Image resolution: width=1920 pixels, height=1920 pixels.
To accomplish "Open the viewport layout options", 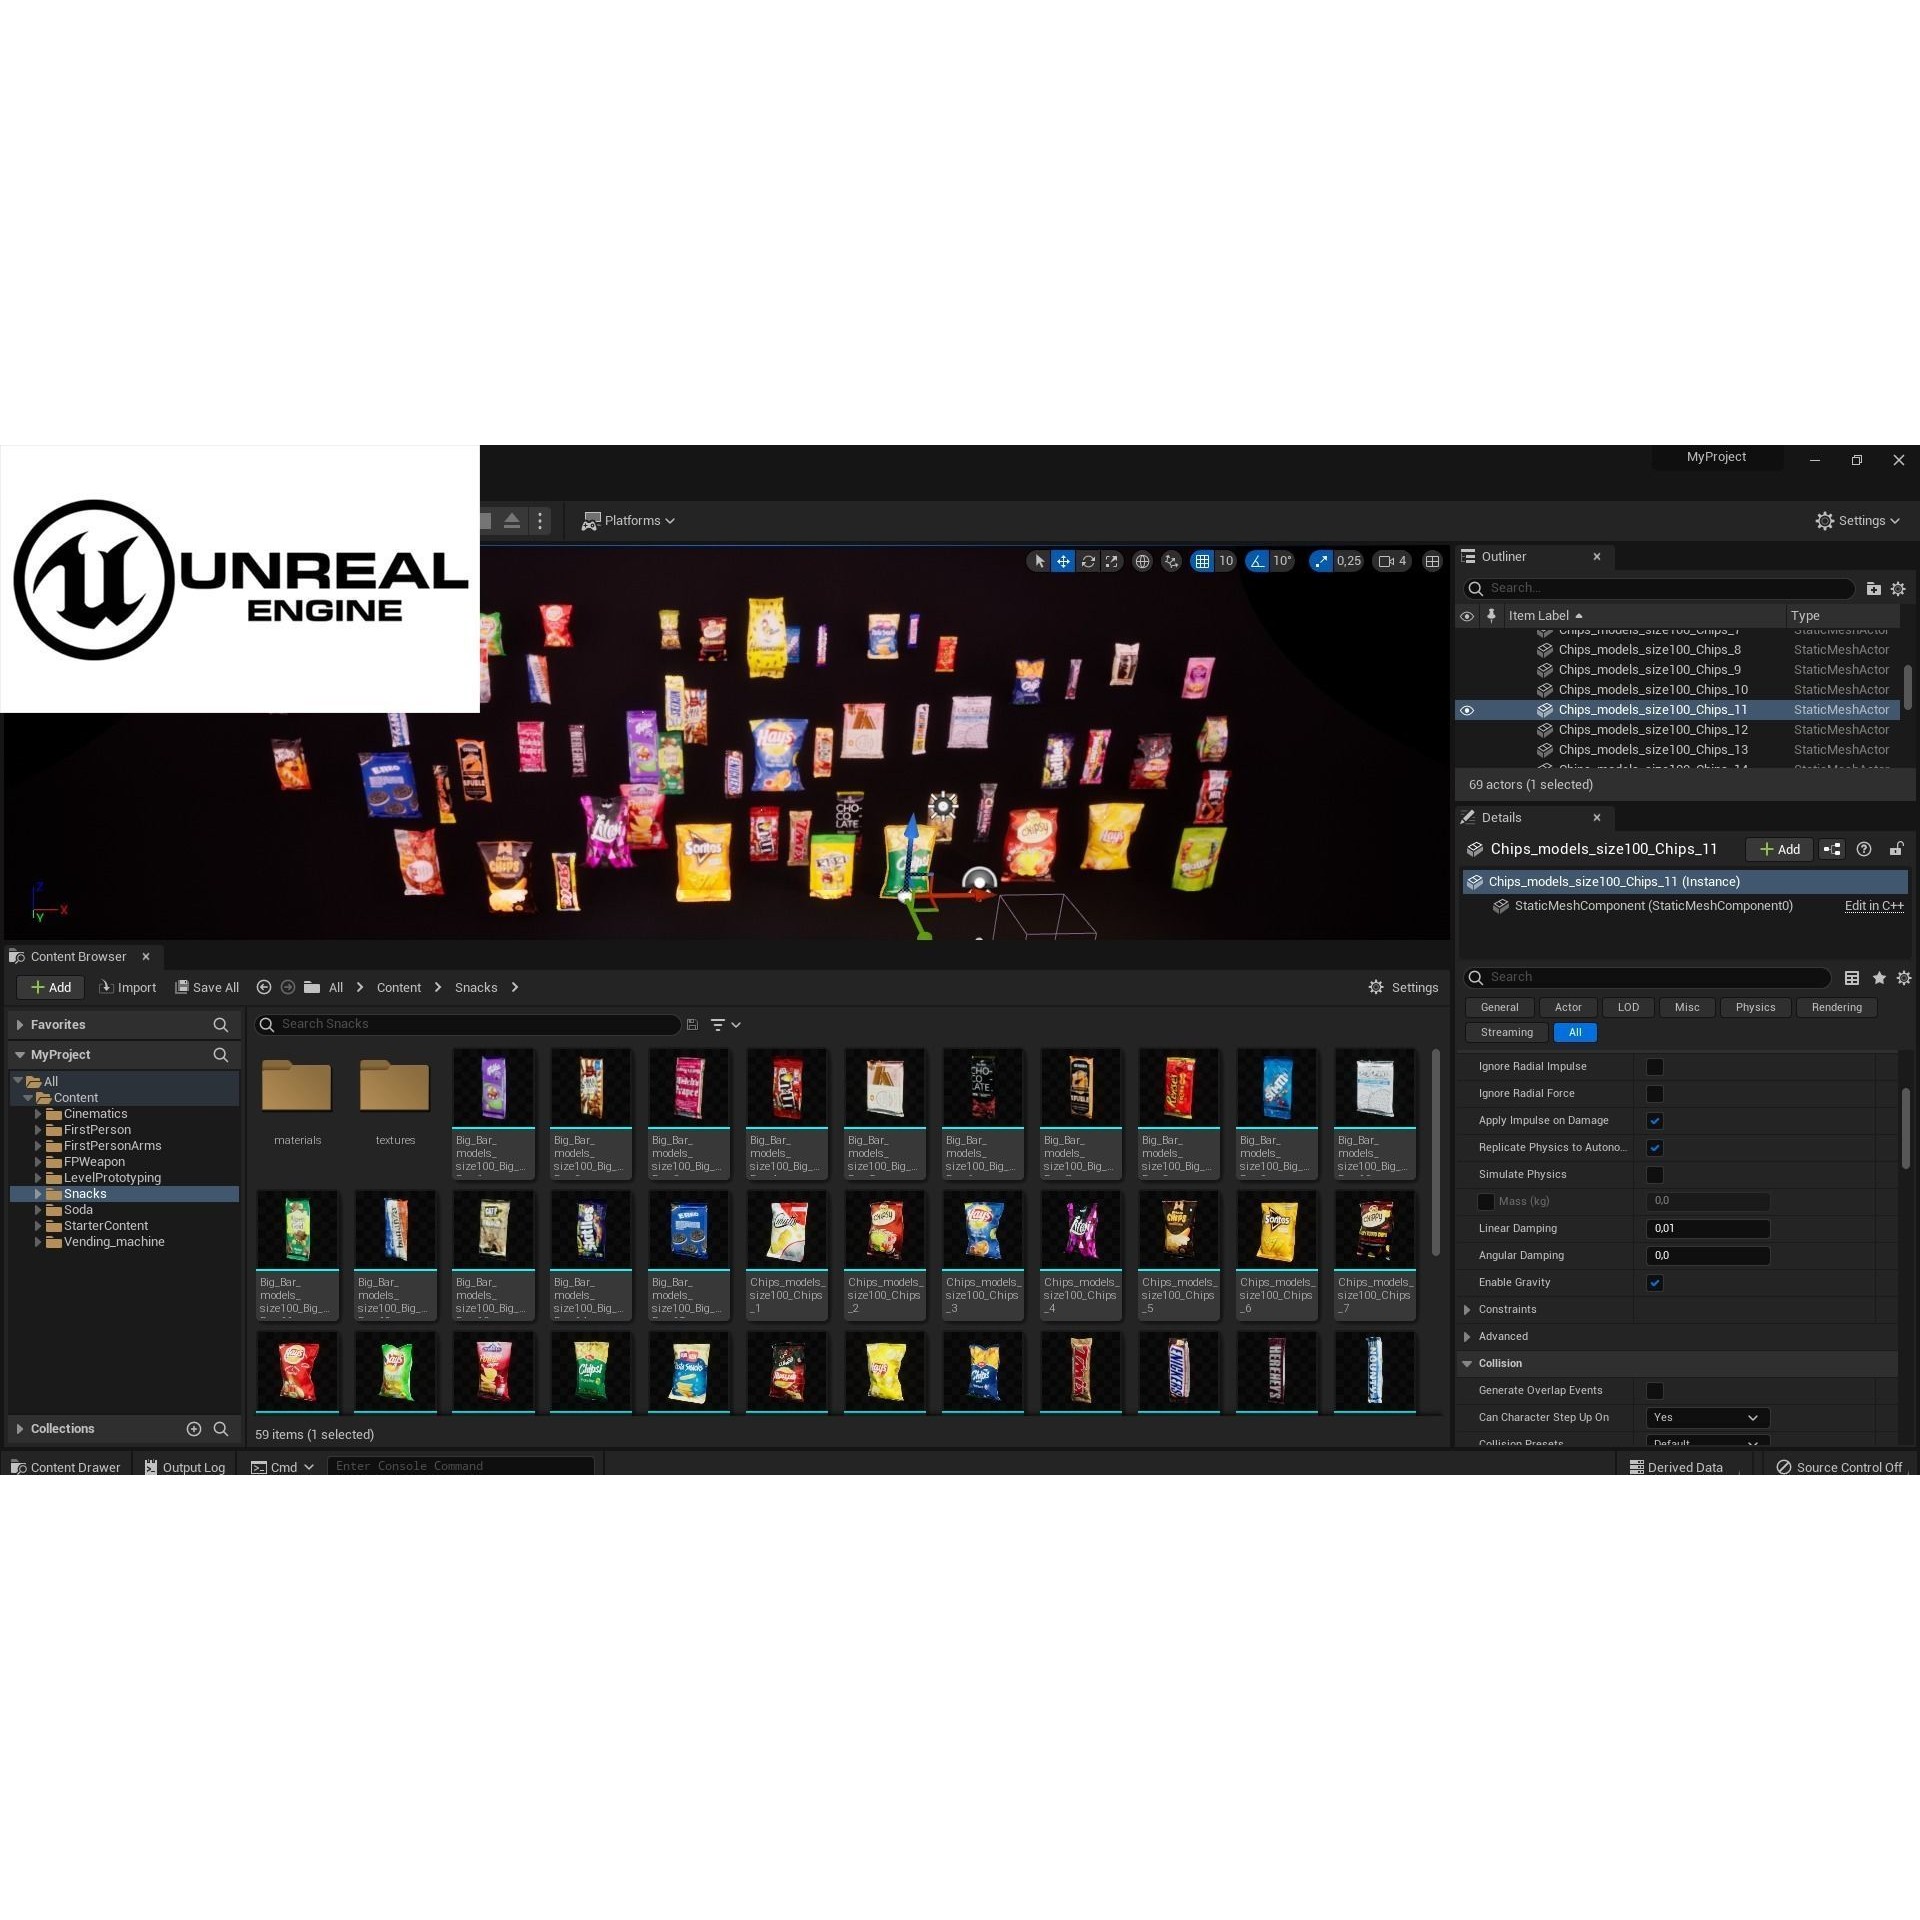I will coord(1432,561).
